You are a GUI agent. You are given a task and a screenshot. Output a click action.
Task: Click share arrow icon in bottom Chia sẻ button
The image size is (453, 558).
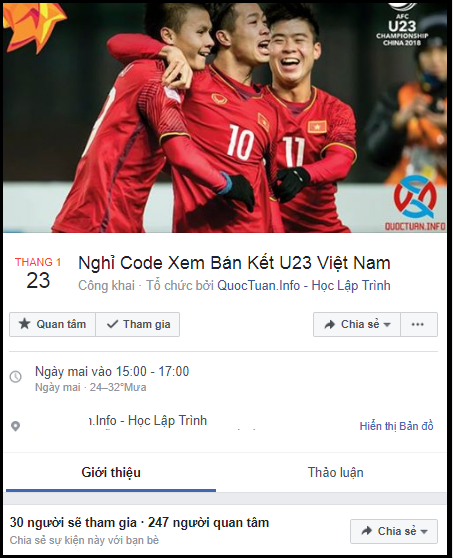367,531
